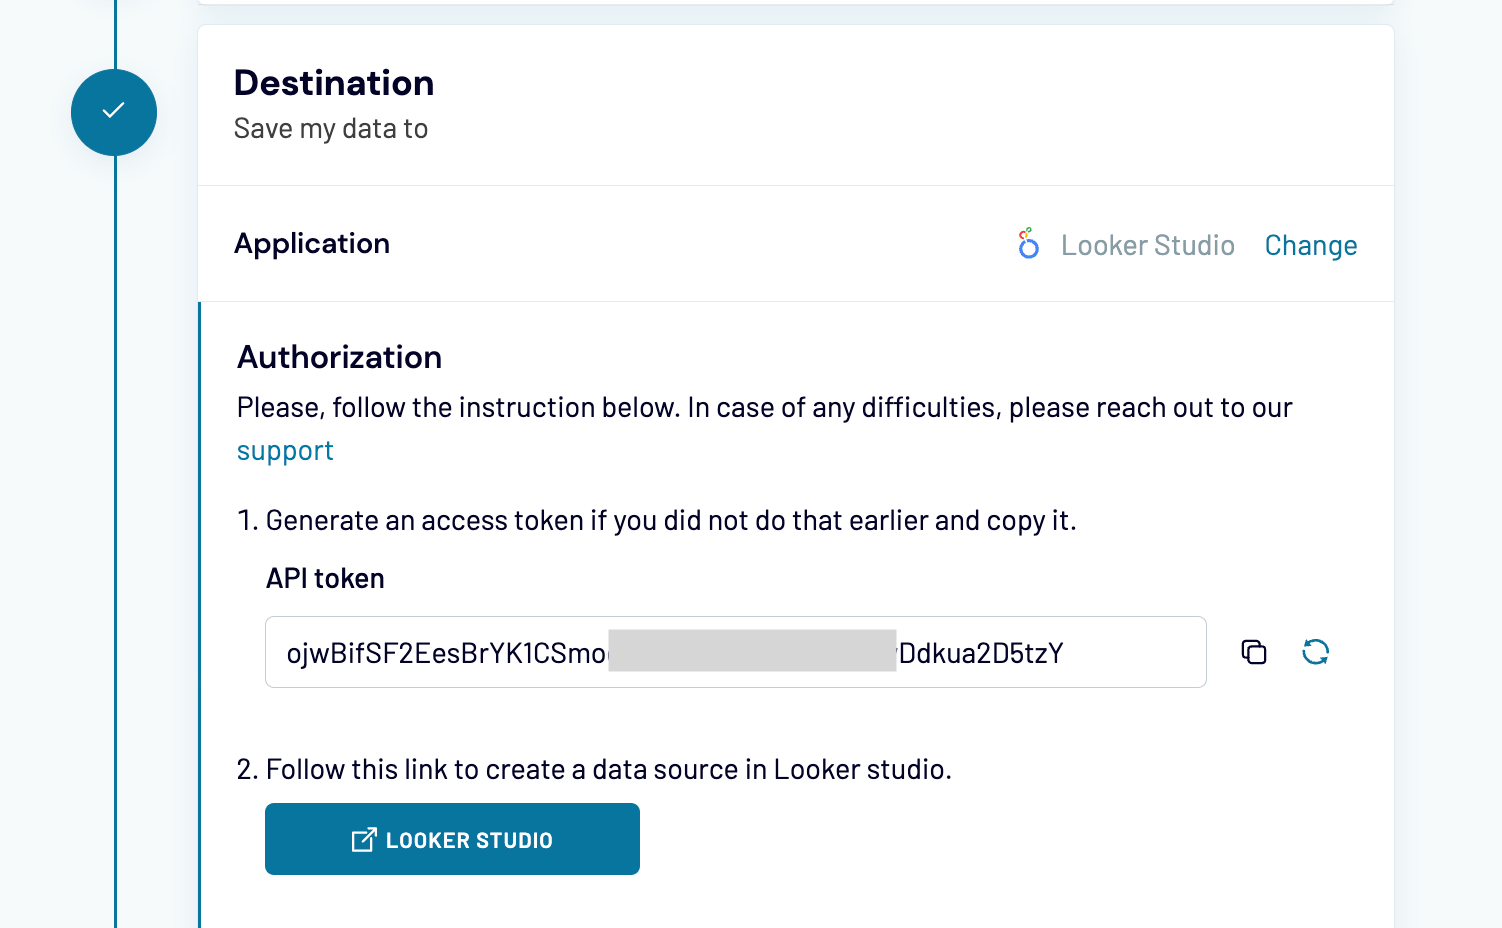Select the Application row
1502x928 pixels.
312,243
